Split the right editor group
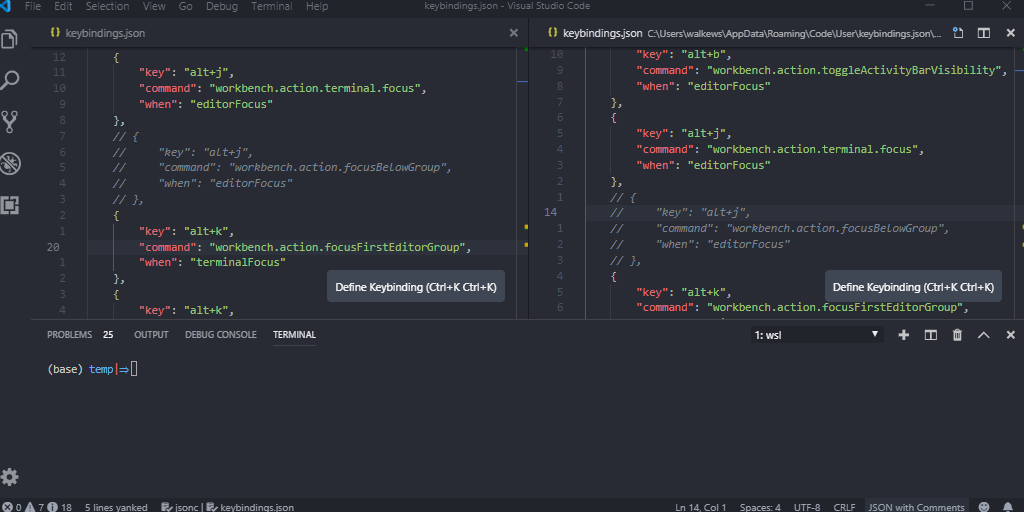Viewport: 1024px width, 512px height. [984, 33]
